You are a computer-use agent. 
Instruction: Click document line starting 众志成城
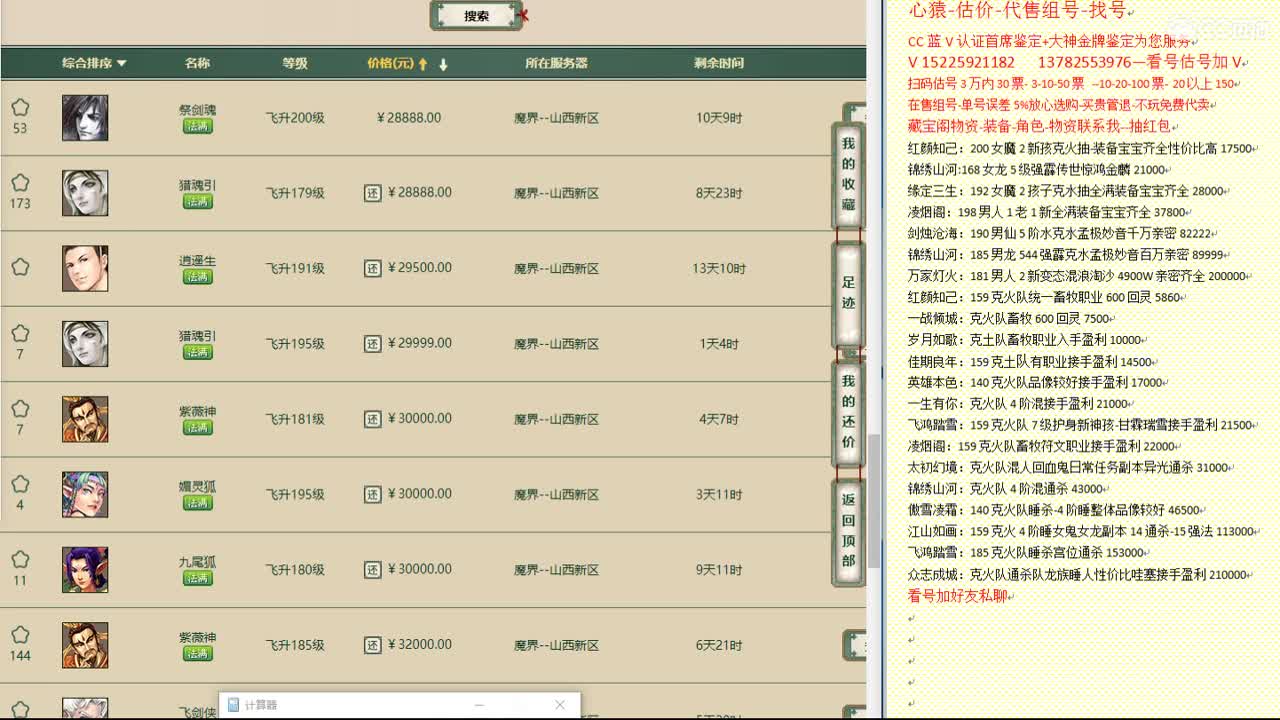pyautogui.click(x=1077, y=574)
